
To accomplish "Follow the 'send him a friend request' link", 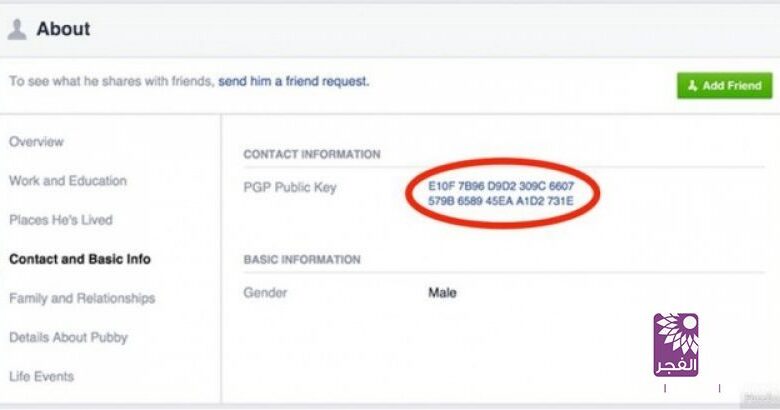I will 294,81.
